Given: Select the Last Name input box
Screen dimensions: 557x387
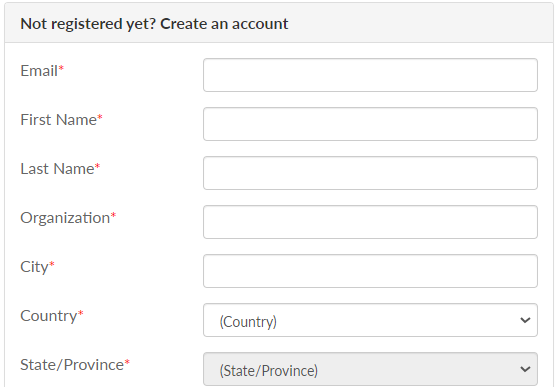Looking at the screenshot, I should point(370,173).
